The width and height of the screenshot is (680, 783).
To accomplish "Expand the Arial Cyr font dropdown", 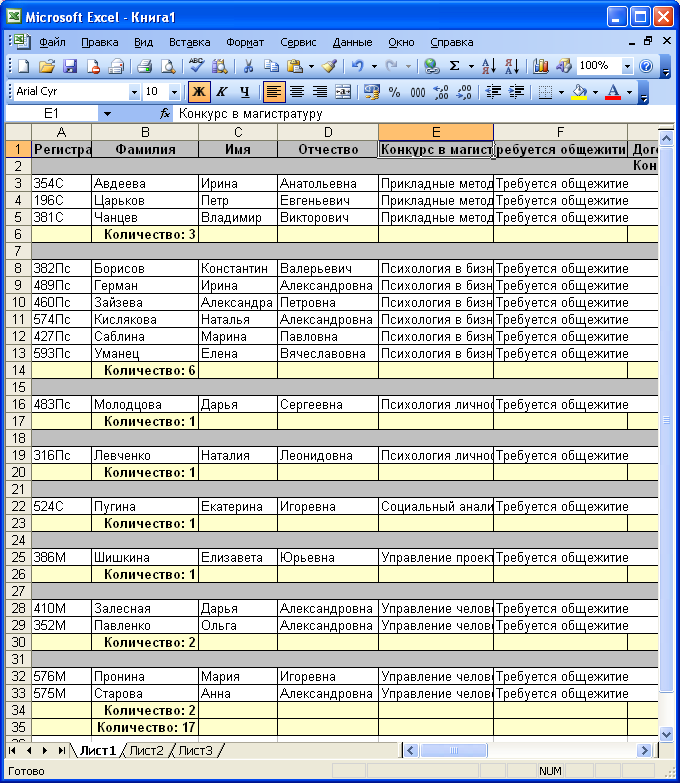I will 135,92.
